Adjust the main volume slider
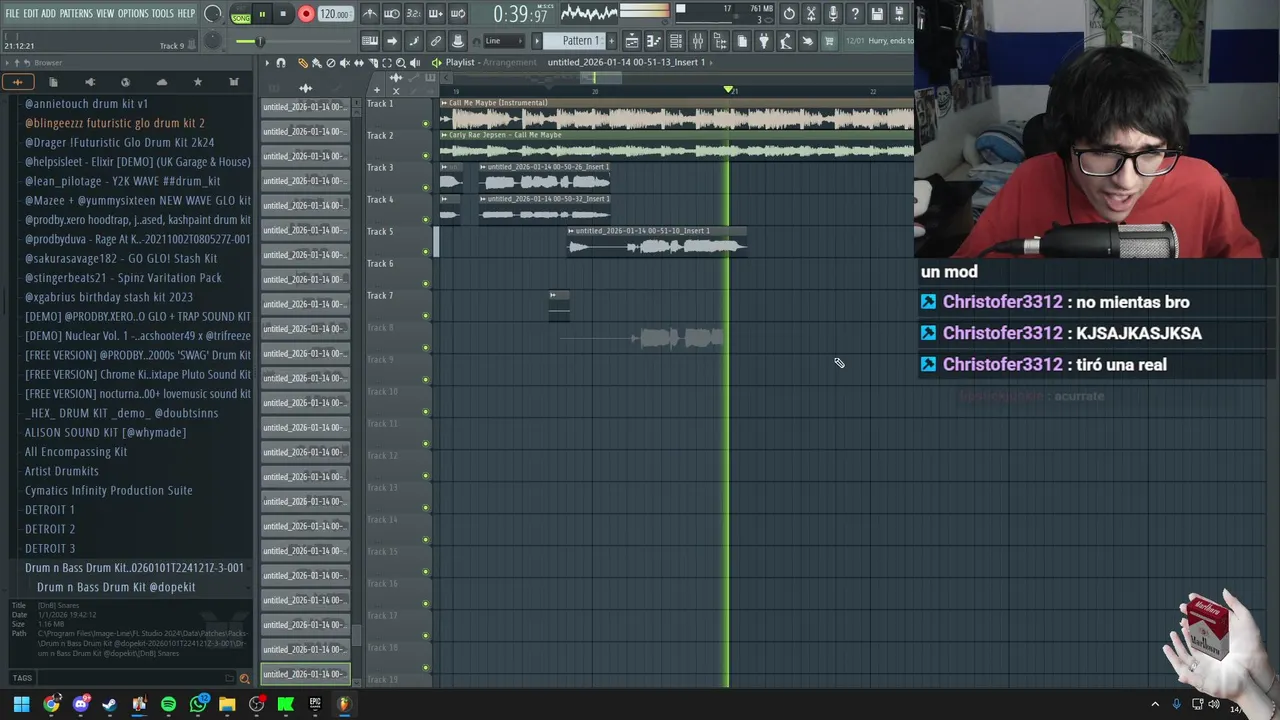This screenshot has width=1280, height=720. [293, 41]
